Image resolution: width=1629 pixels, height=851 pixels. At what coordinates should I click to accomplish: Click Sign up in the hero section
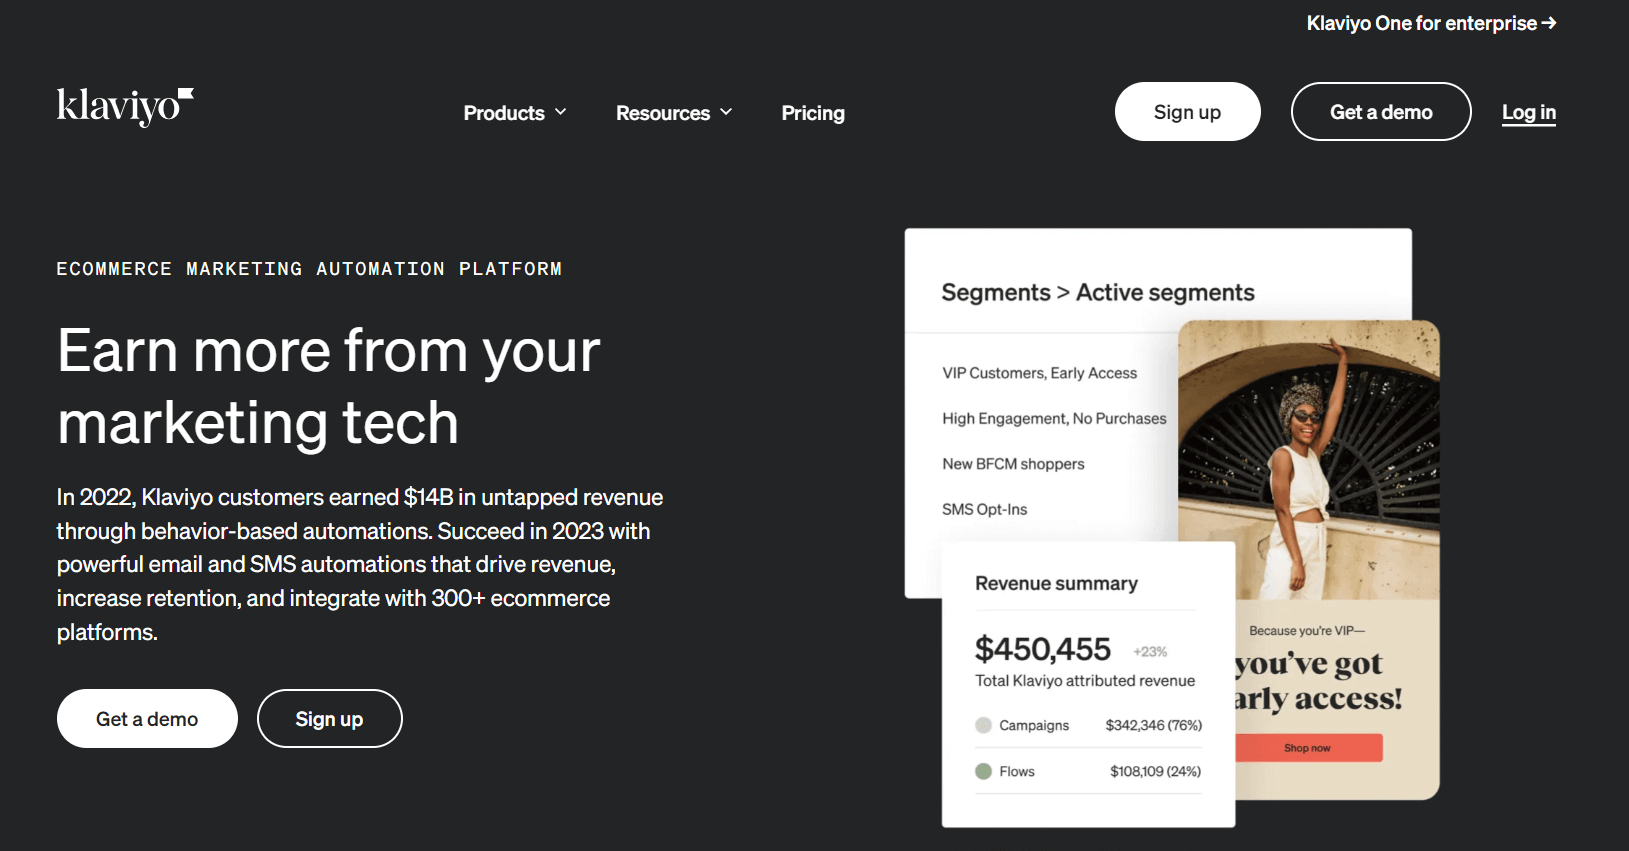(329, 718)
